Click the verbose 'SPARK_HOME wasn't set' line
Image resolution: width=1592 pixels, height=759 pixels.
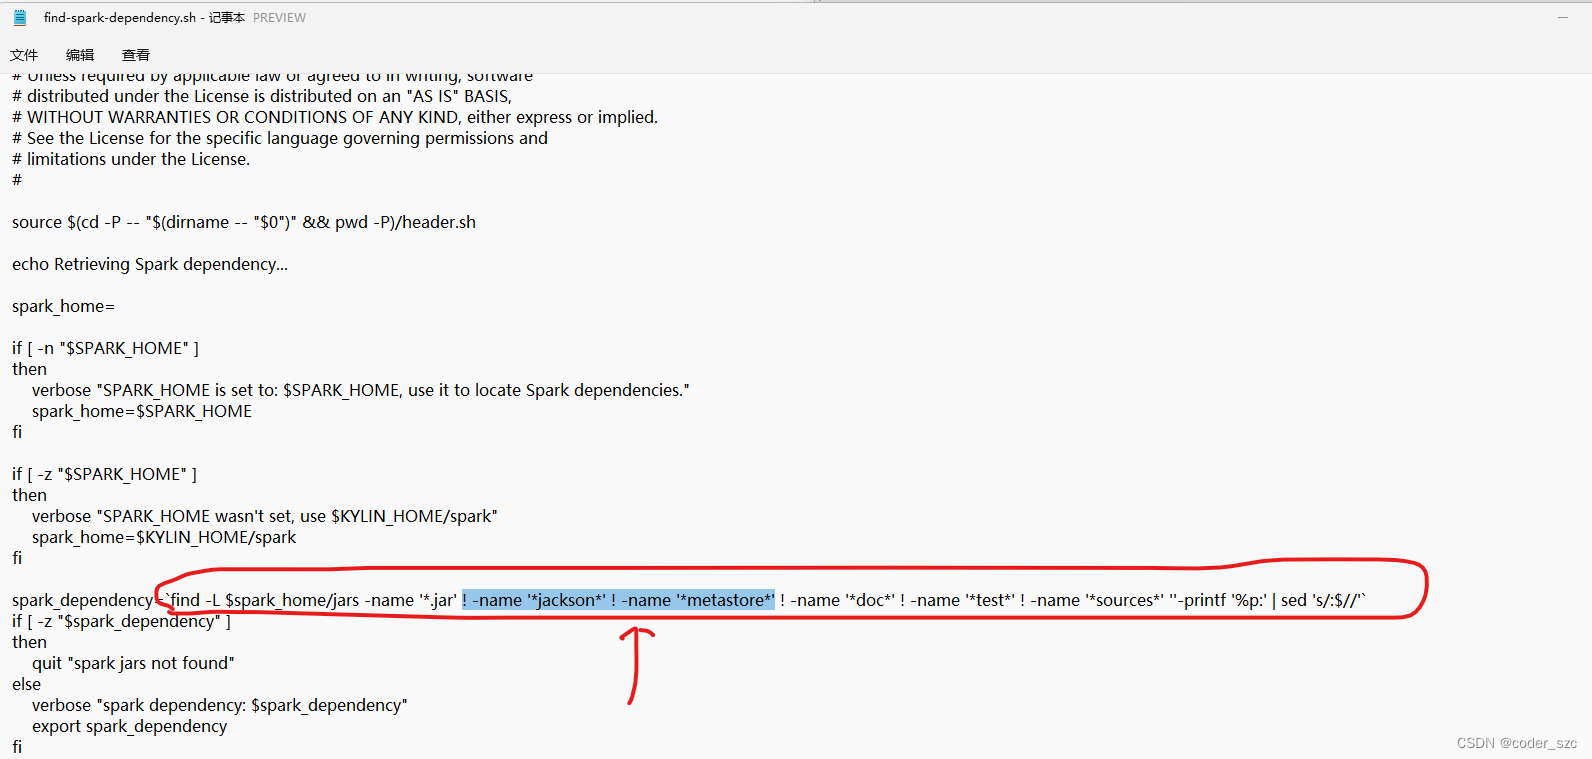pos(265,516)
